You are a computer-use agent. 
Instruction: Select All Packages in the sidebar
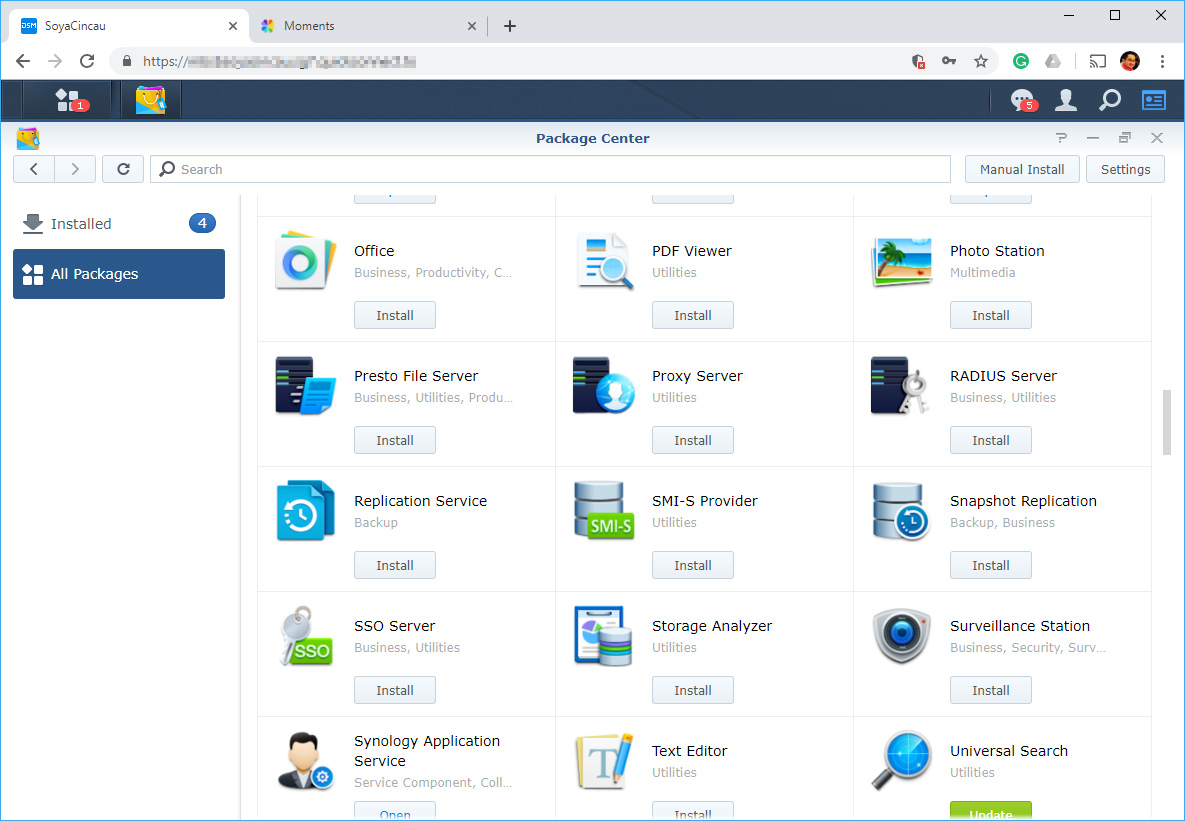click(119, 274)
